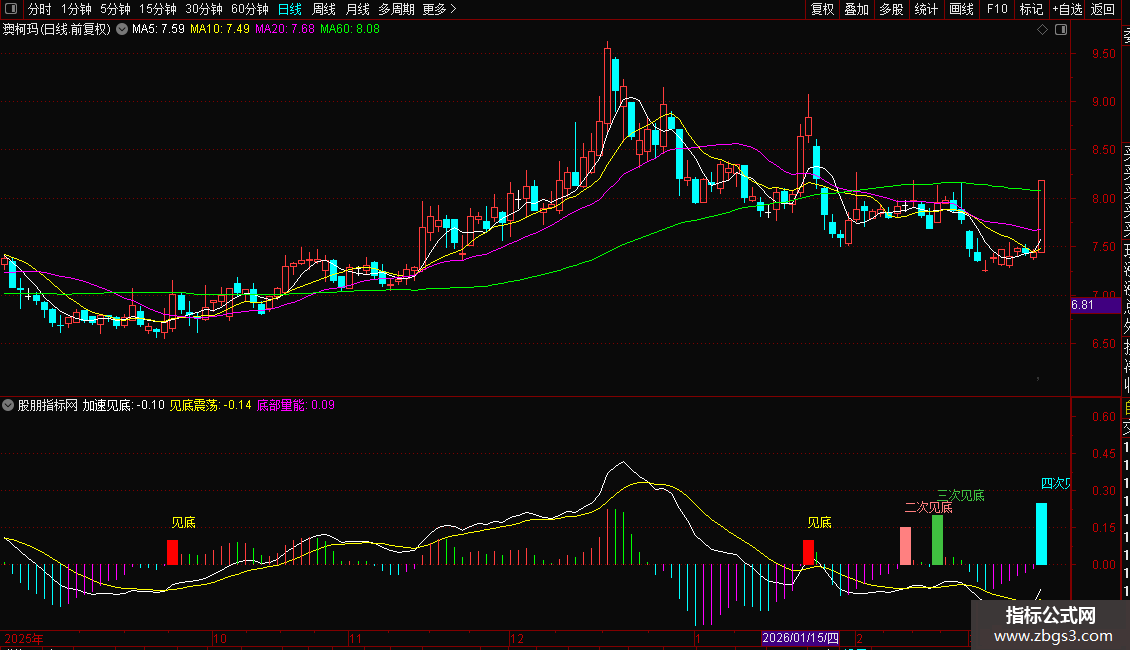The width and height of the screenshot is (1130, 650).
Task: Click the MA5: 7.59 label
Action: (x=158, y=29)
